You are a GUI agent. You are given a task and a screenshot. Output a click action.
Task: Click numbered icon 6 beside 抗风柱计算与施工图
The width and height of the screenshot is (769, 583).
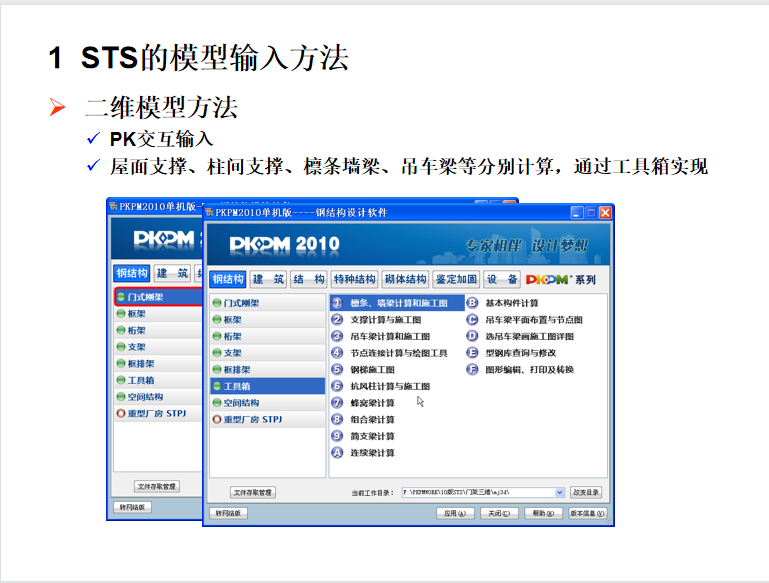(x=338, y=386)
